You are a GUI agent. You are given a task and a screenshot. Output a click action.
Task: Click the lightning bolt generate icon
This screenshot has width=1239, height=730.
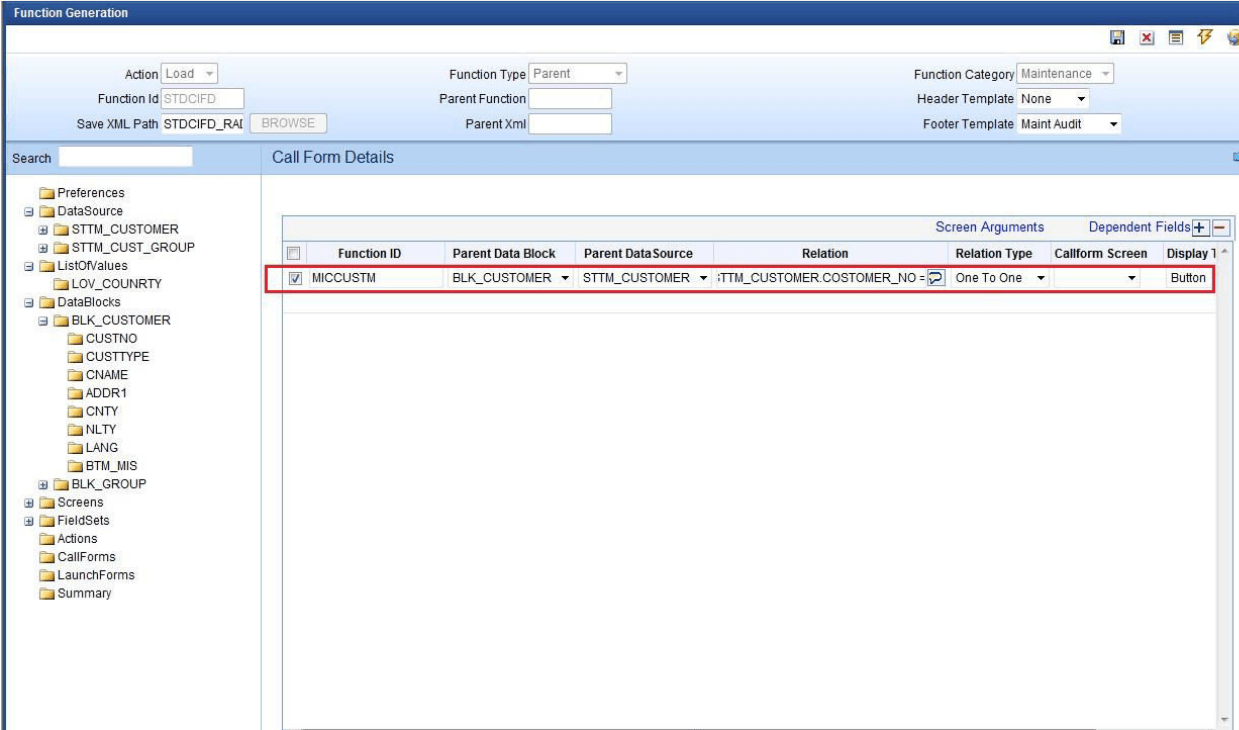point(1204,37)
